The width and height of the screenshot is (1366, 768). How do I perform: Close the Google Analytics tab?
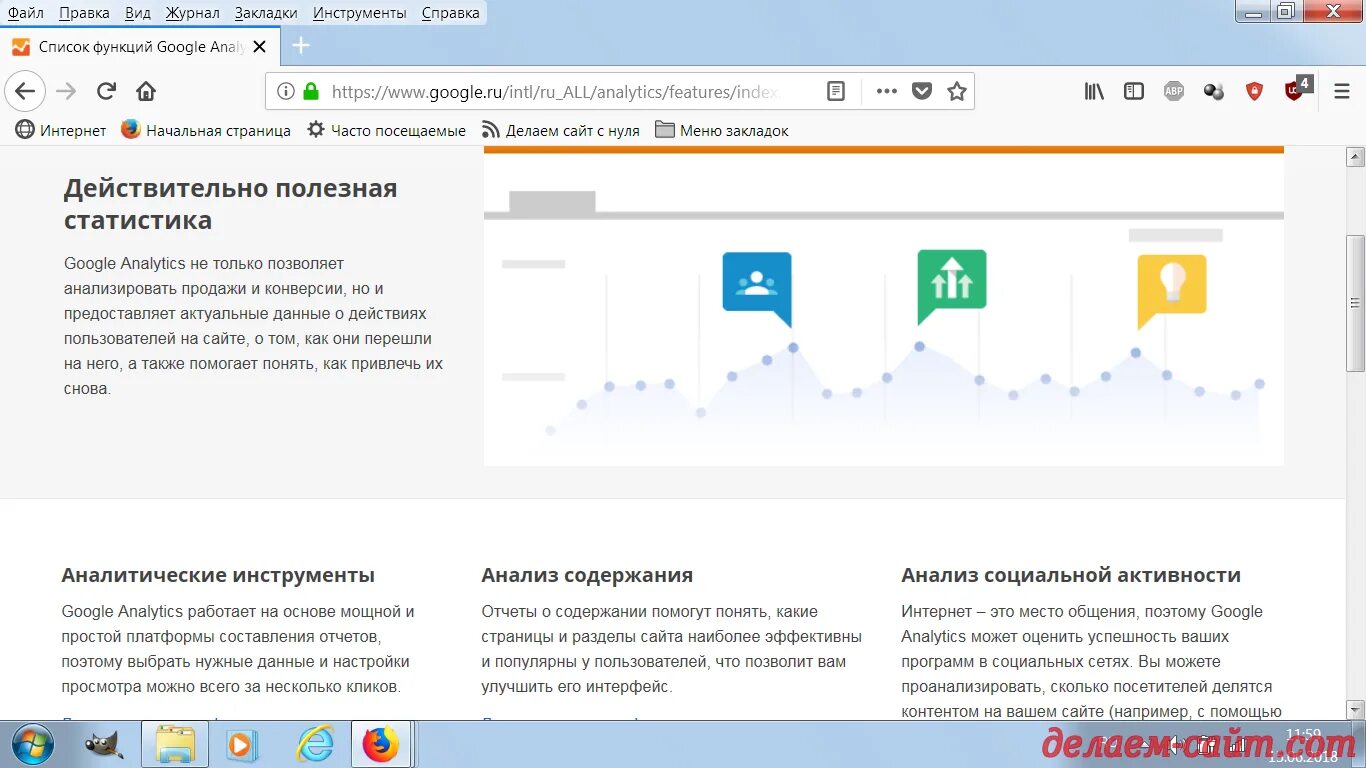pyautogui.click(x=260, y=46)
